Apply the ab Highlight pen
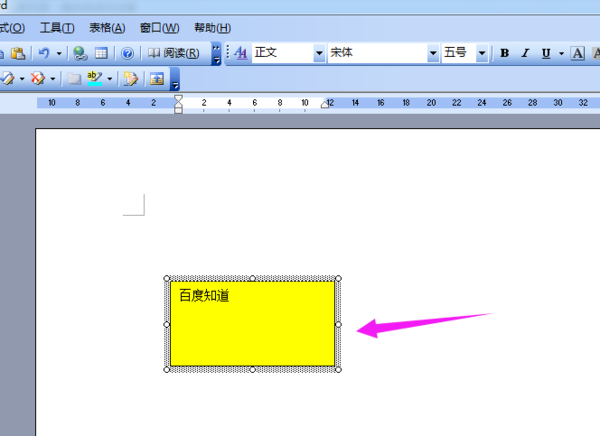This screenshot has height=436, width=600. coord(95,78)
